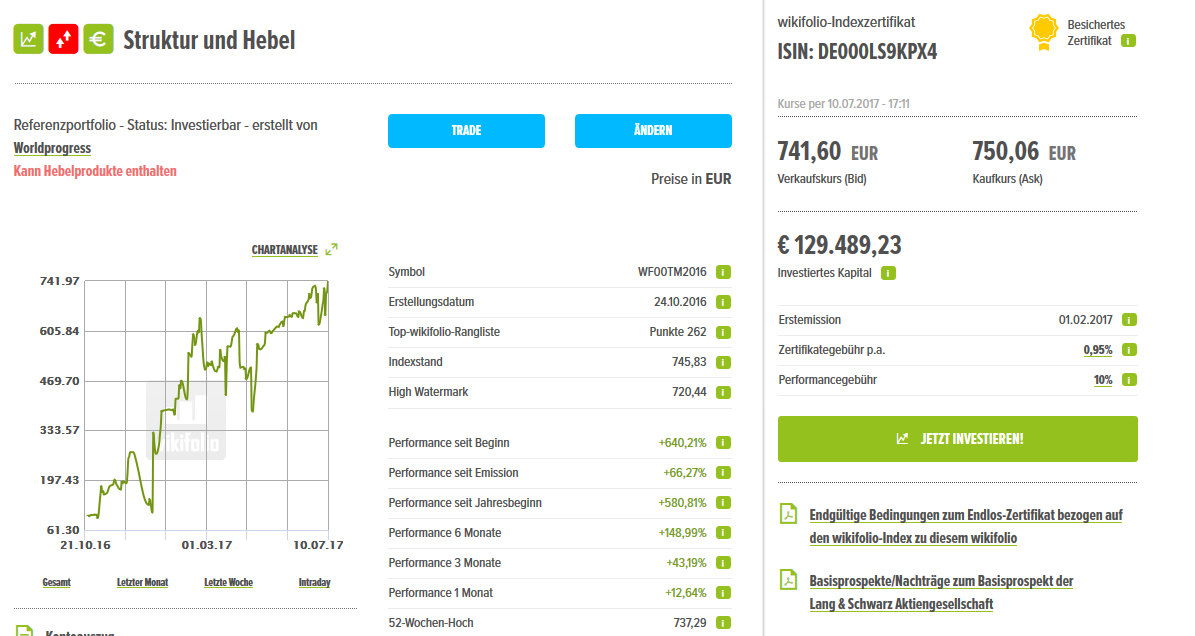
Task: Open the info icon beside High Watermark
Action: pos(721,392)
